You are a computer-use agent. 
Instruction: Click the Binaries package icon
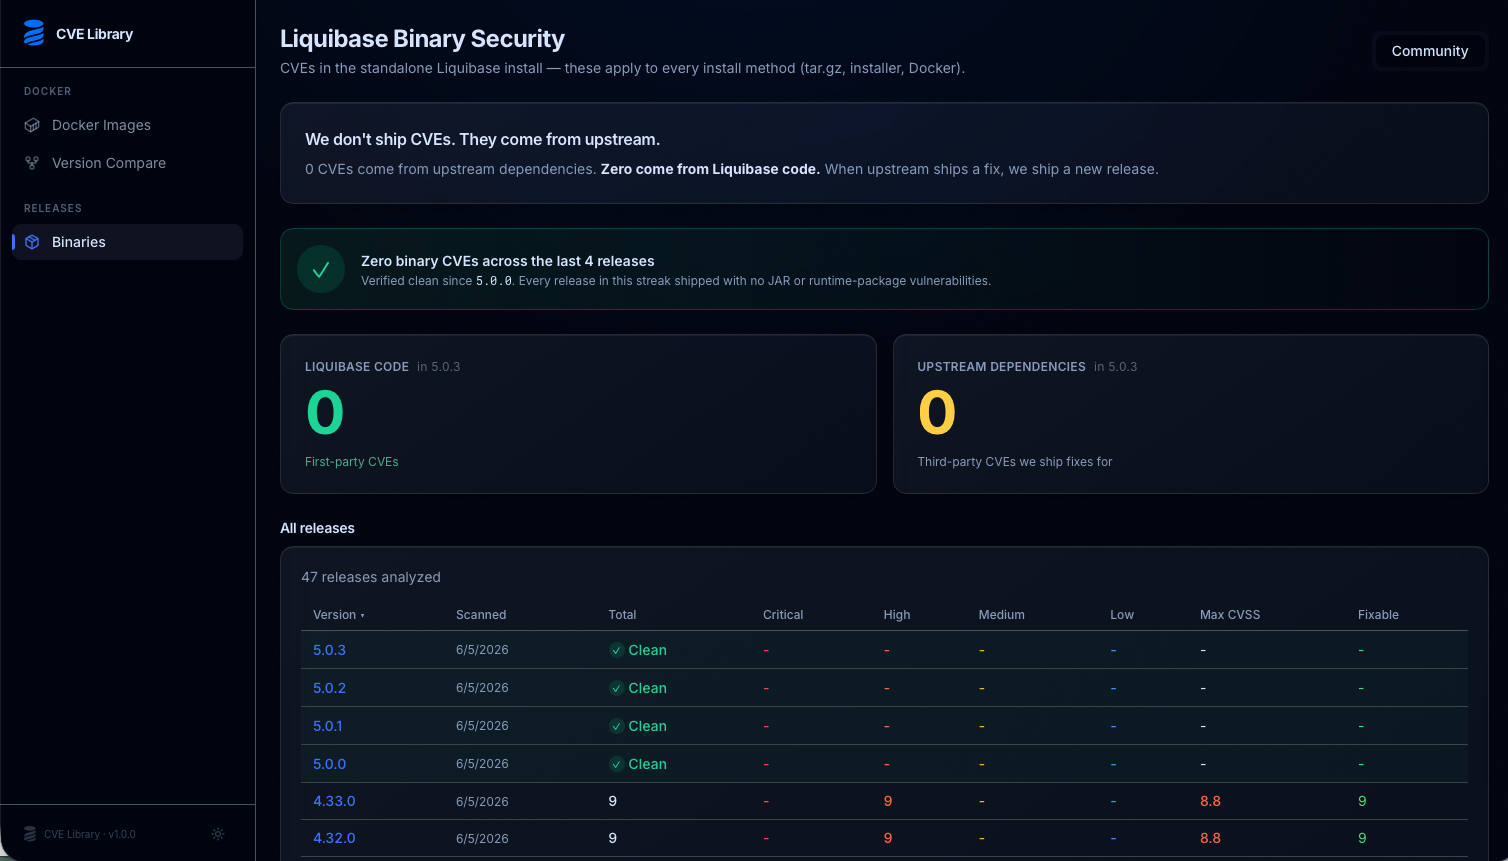pyautogui.click(x=32, y=242)
